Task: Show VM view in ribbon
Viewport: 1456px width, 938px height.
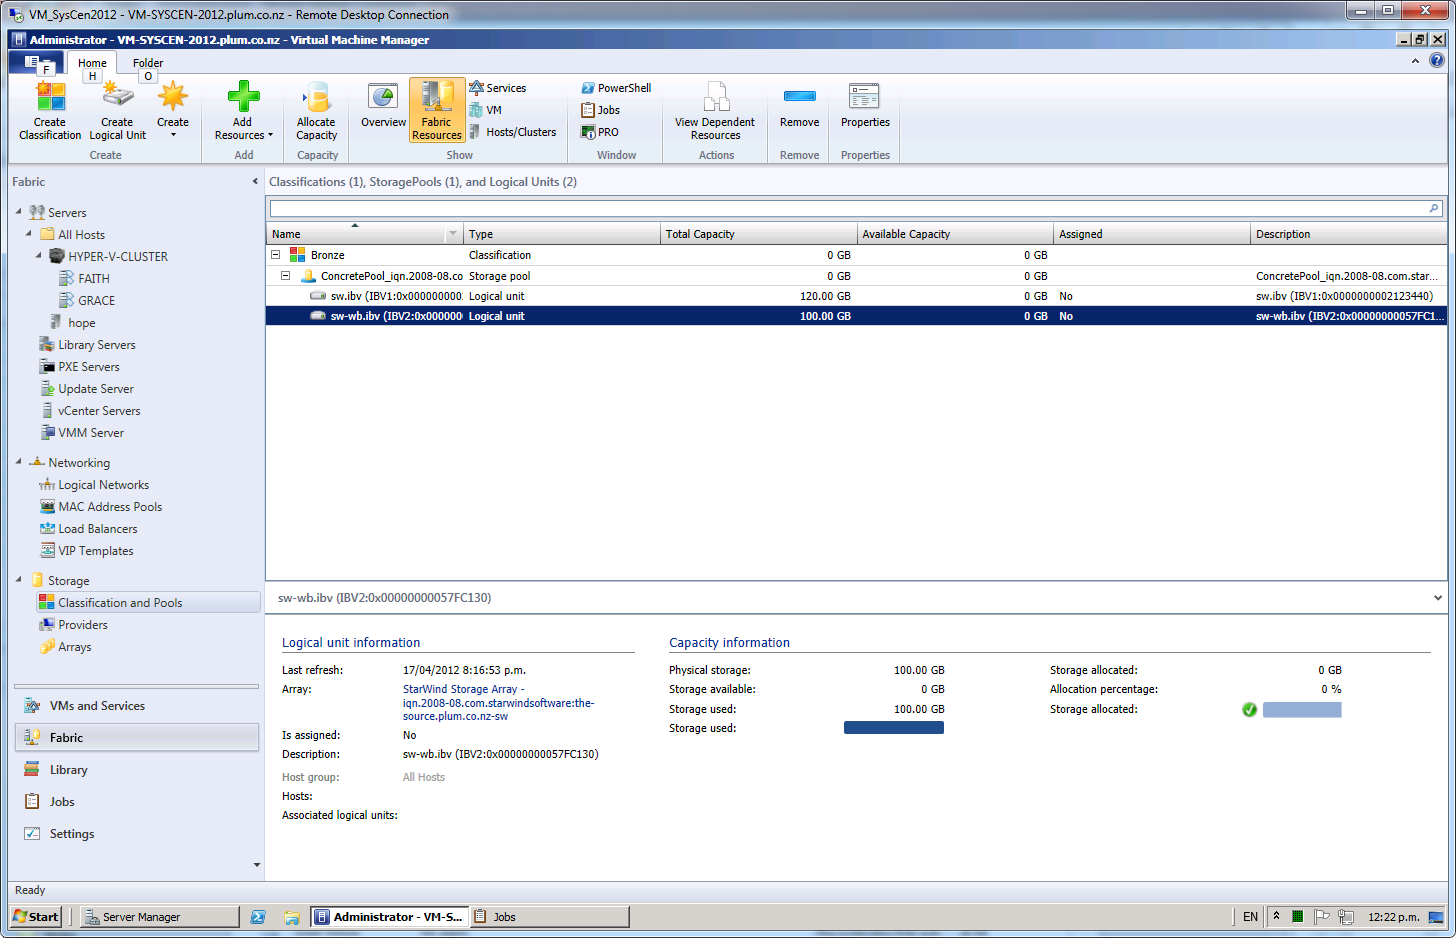Action: pyautogui.click(x=486, y=110)
